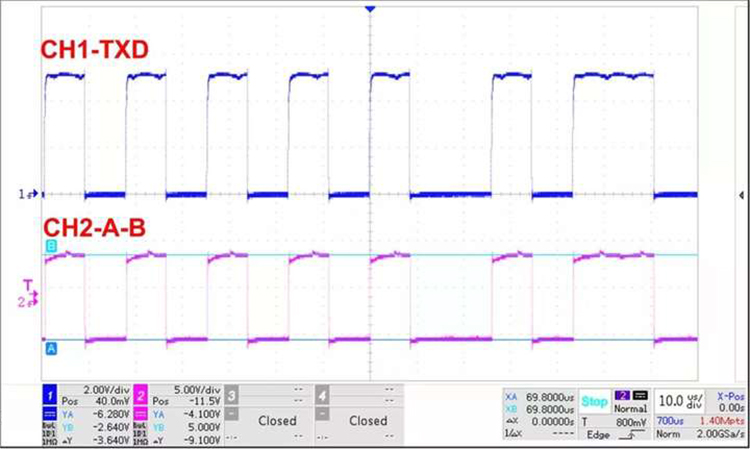Select cursor B label on waveform
750x449 pixels.
click(x=50, y=246)
